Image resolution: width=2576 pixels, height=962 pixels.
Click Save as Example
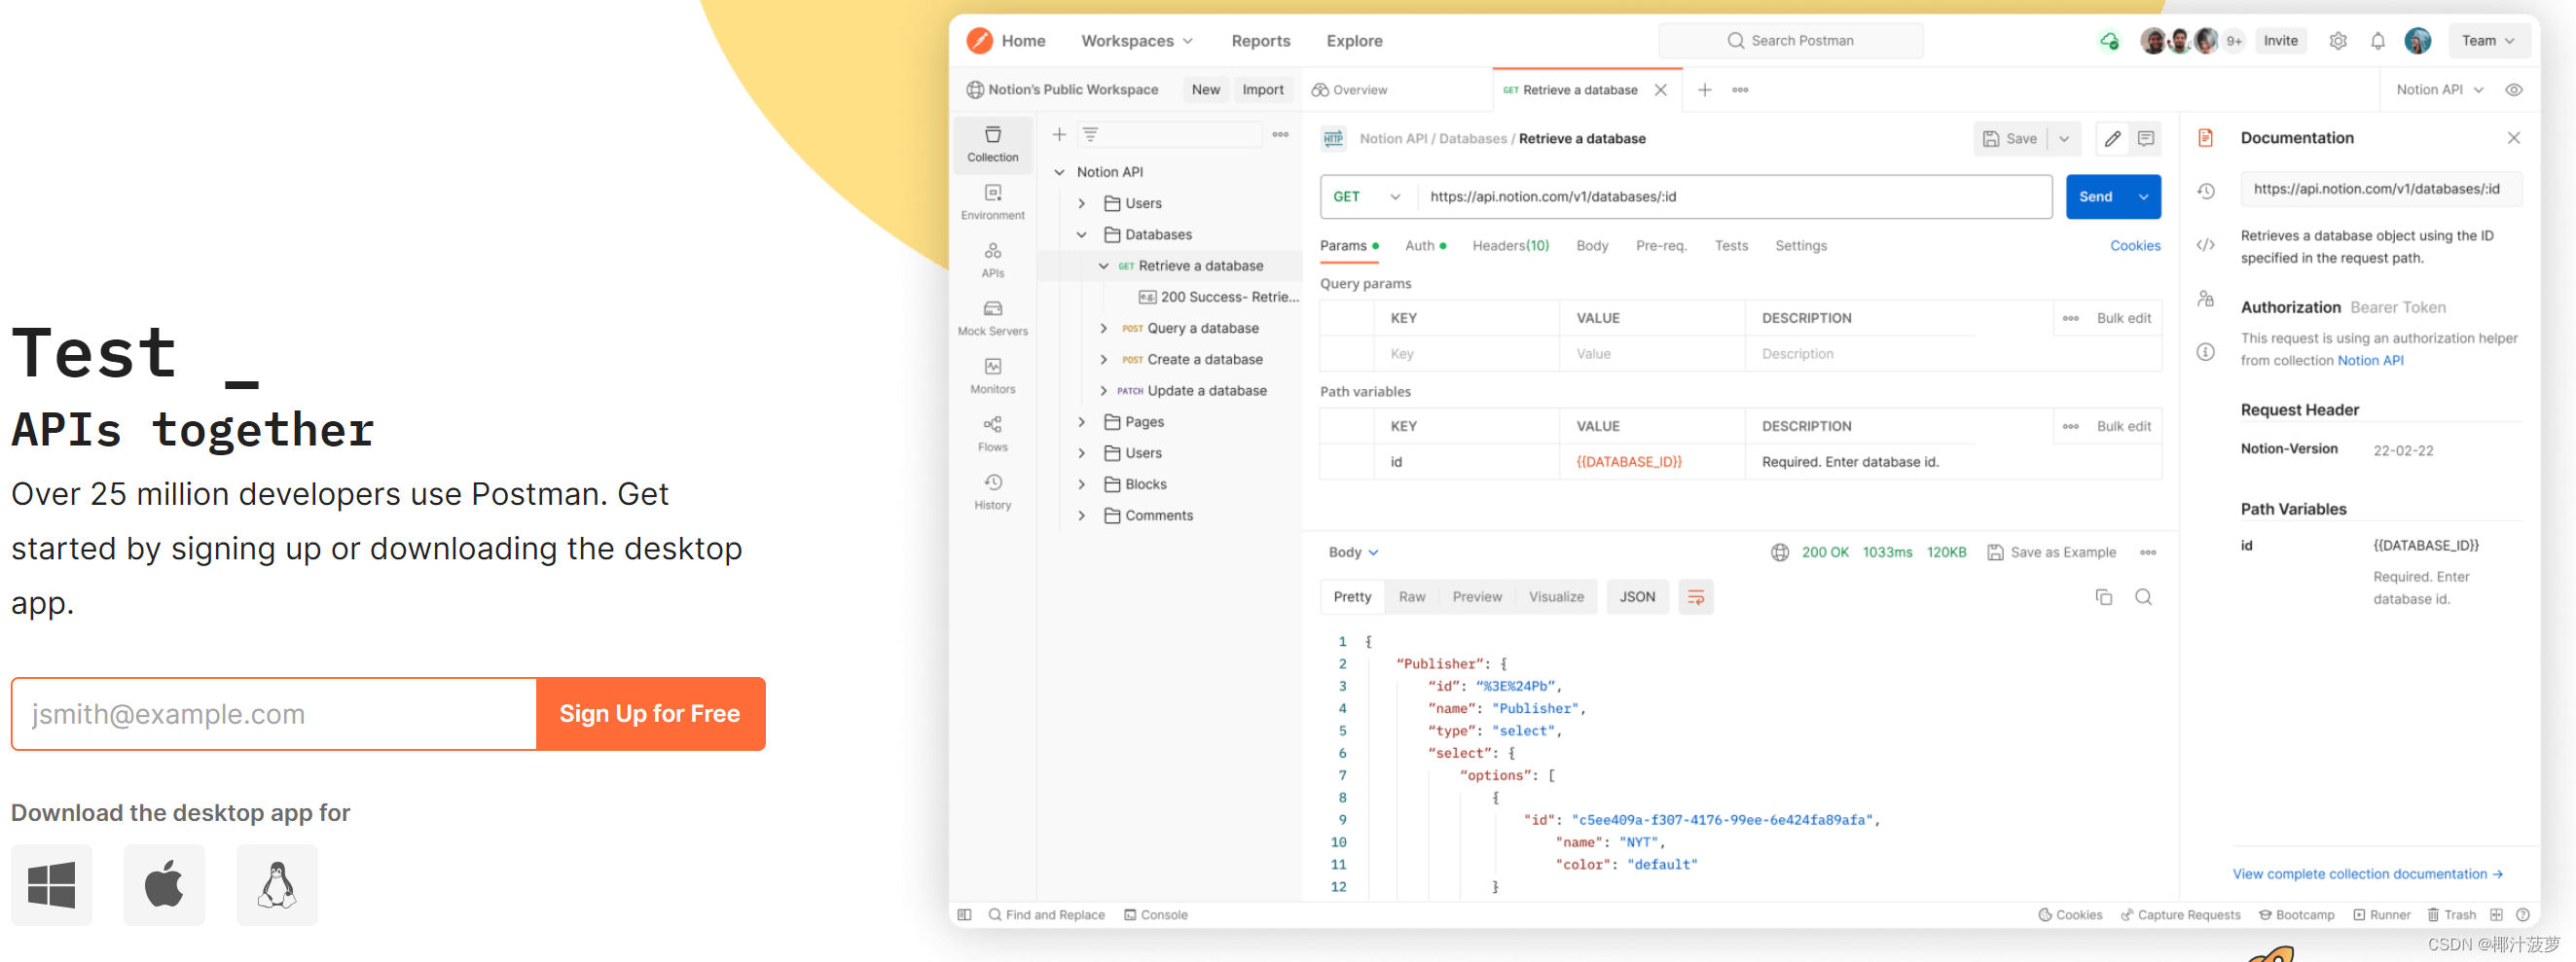pyautogui.click(x=2051, y=552)
